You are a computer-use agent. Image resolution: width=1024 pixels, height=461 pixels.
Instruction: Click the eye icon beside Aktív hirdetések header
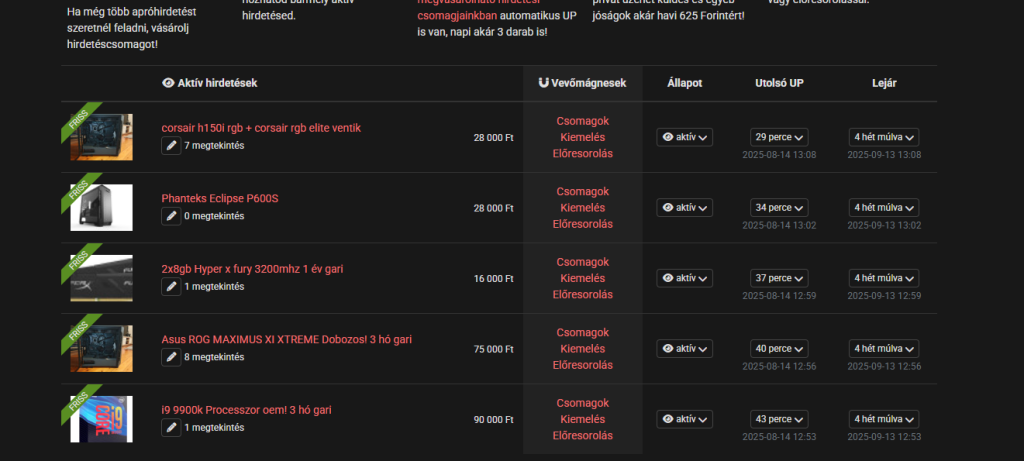[x=168, y=83]
